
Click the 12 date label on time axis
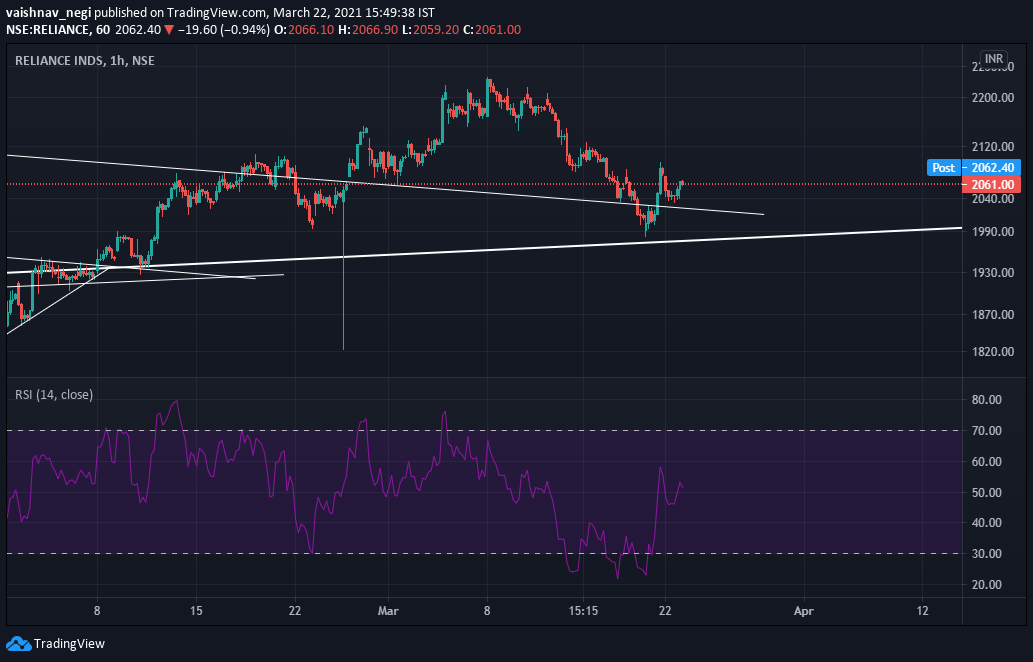coord(922,611)
